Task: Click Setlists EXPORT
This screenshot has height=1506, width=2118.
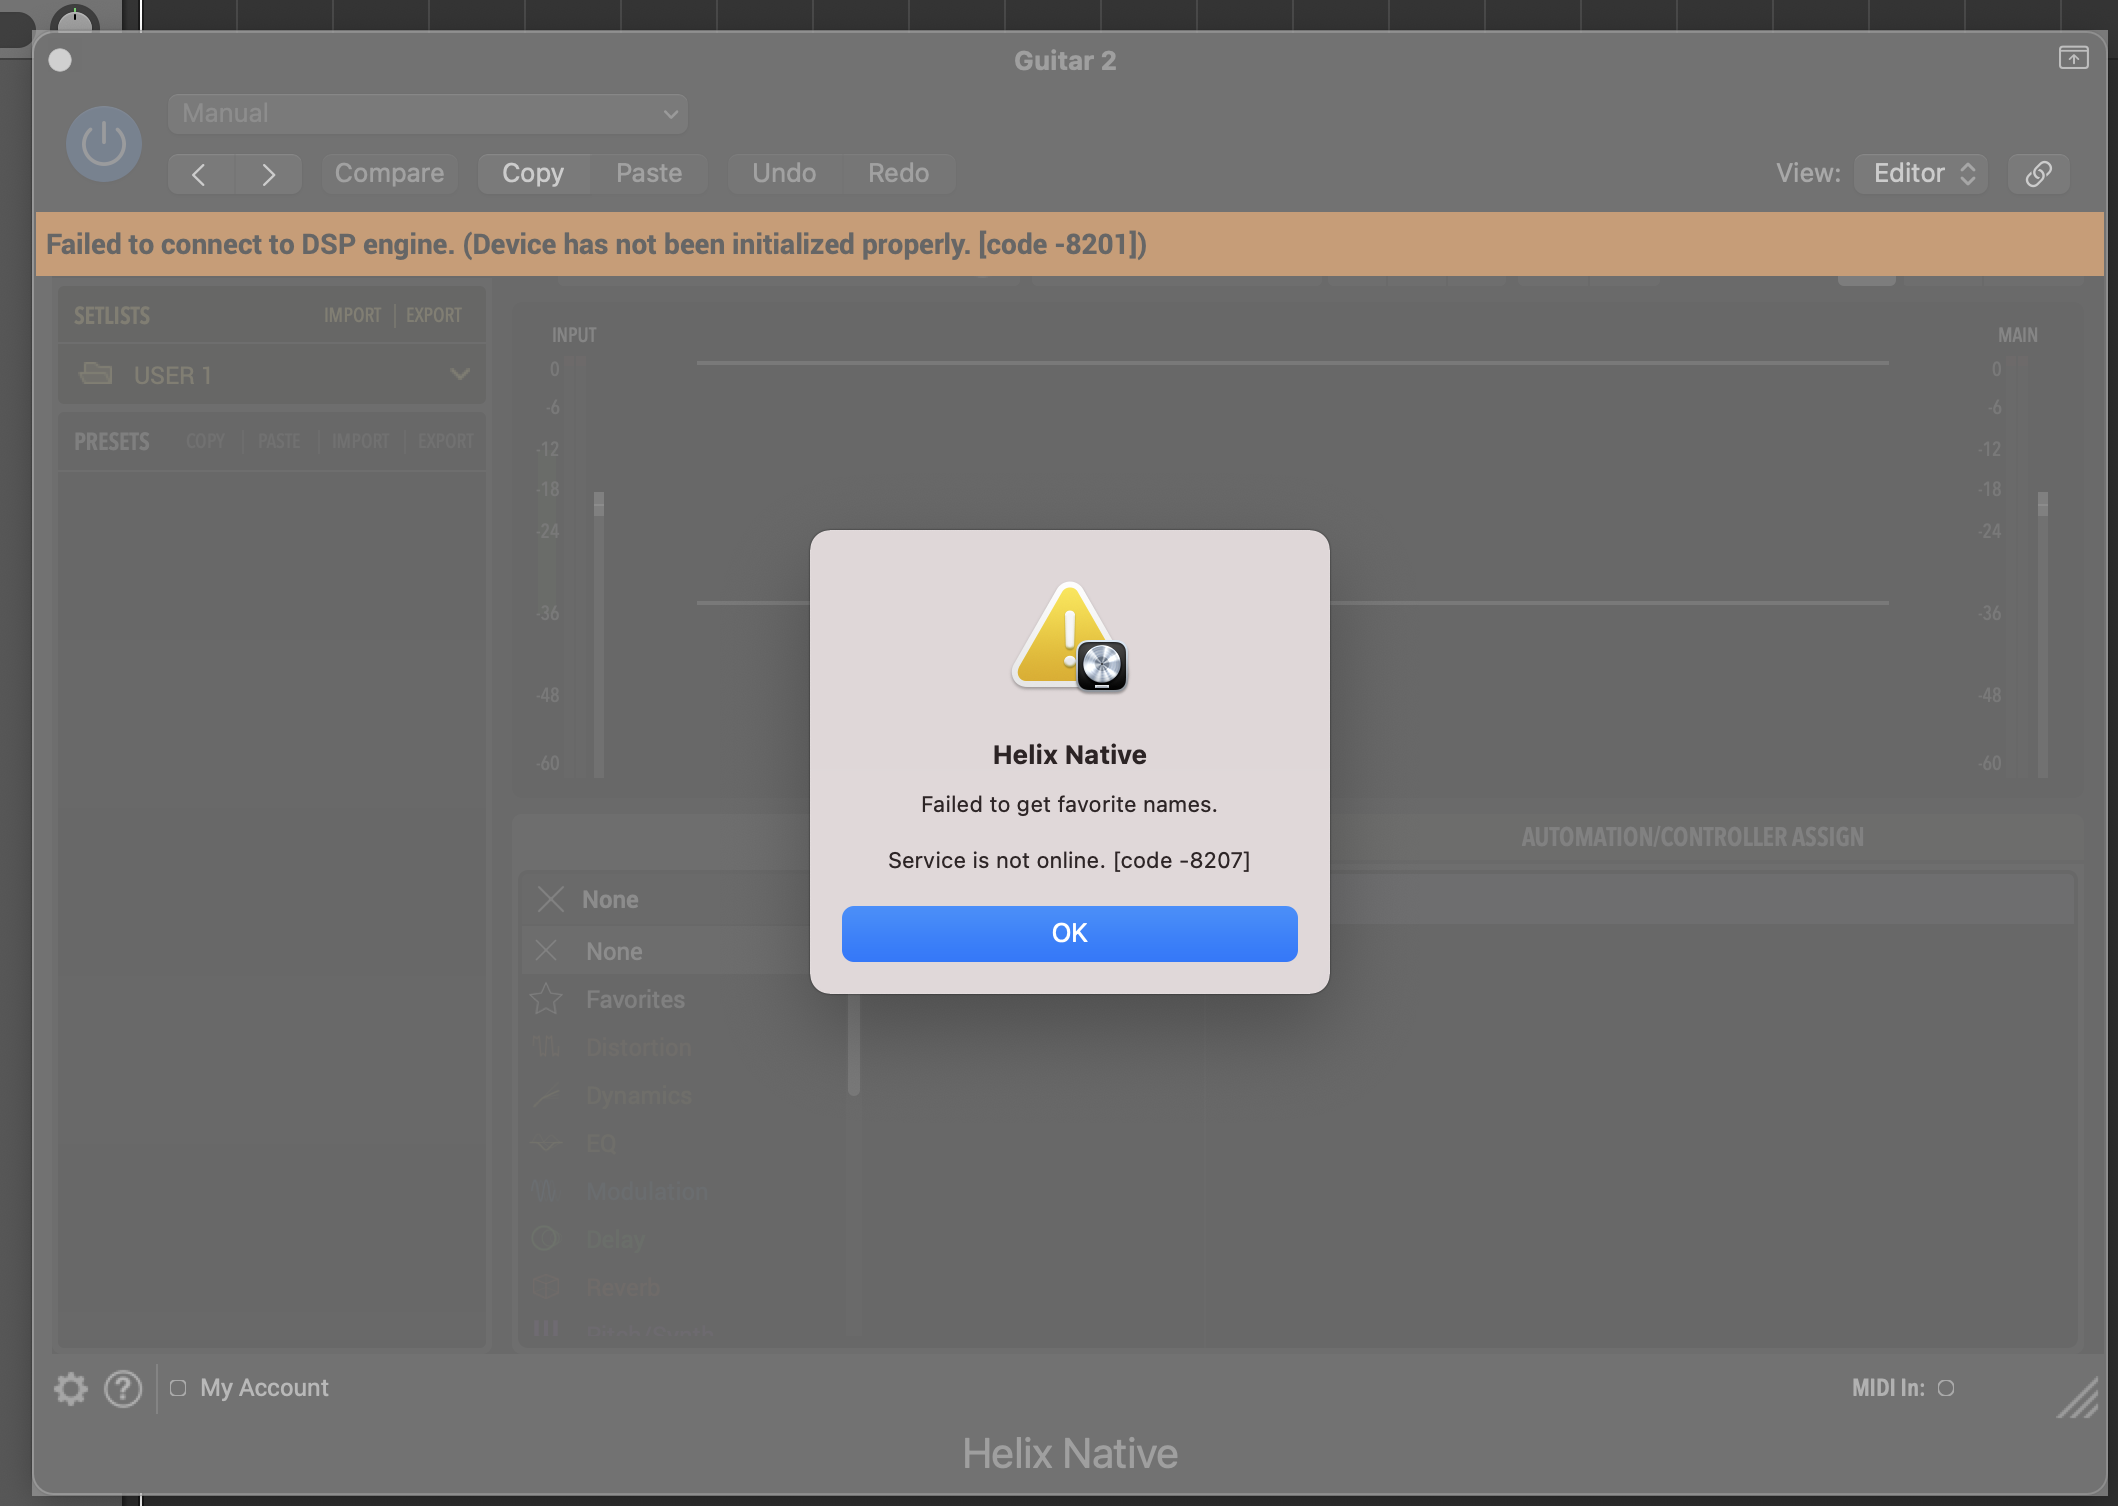Action: [434, 315]
